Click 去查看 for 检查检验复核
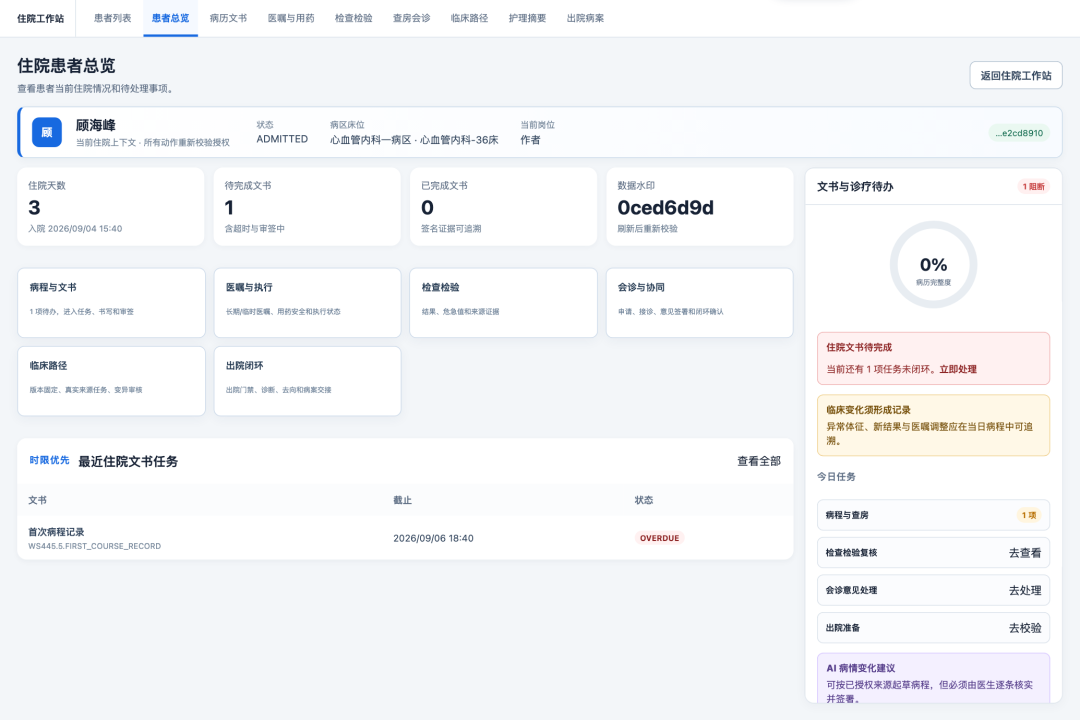Screen dimensions: 1080x720 tap(1025, 553)
